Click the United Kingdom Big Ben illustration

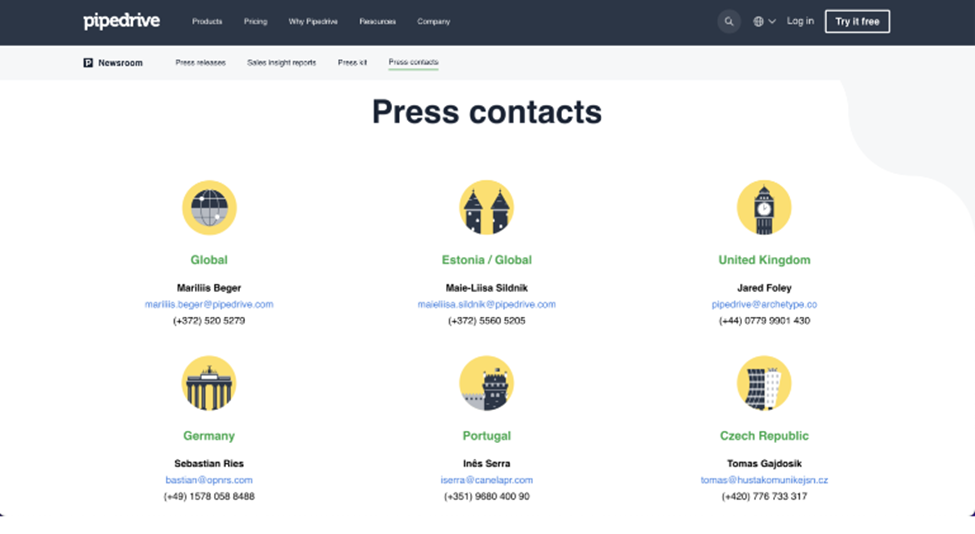pyautogui.click(x=764, y=208)
